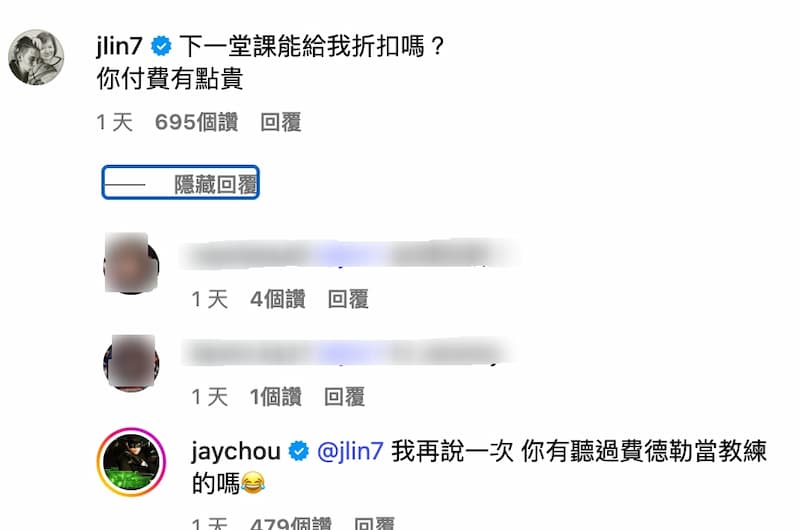The height and width of the screenshot is (530, 800).
Task: Click jlin7's blue verified badge
Action: pyautogui.click(x=161, y=46)
